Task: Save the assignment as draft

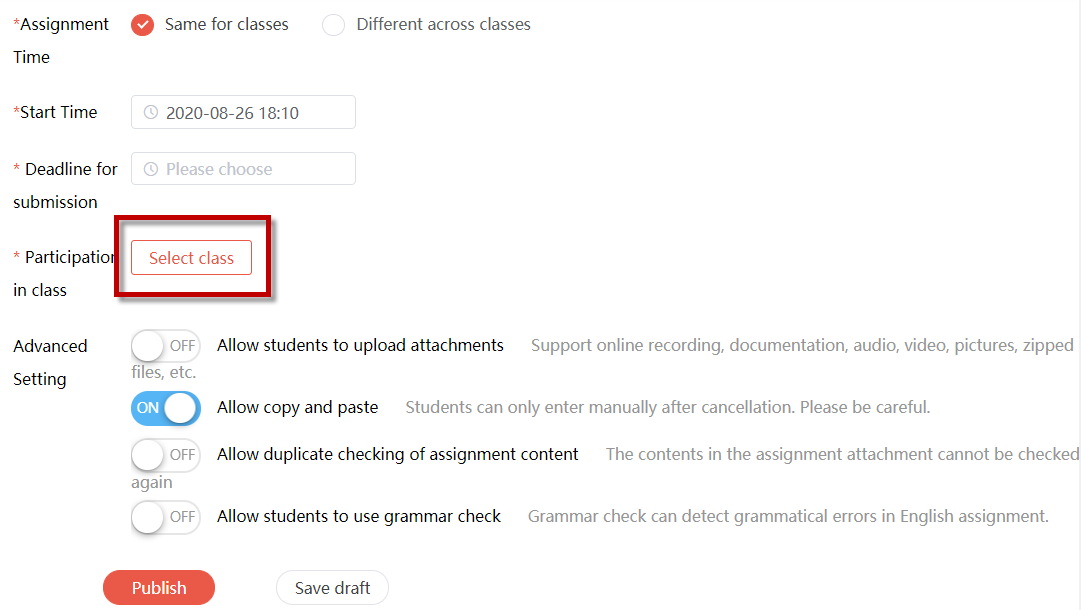Action: (332, 588)
